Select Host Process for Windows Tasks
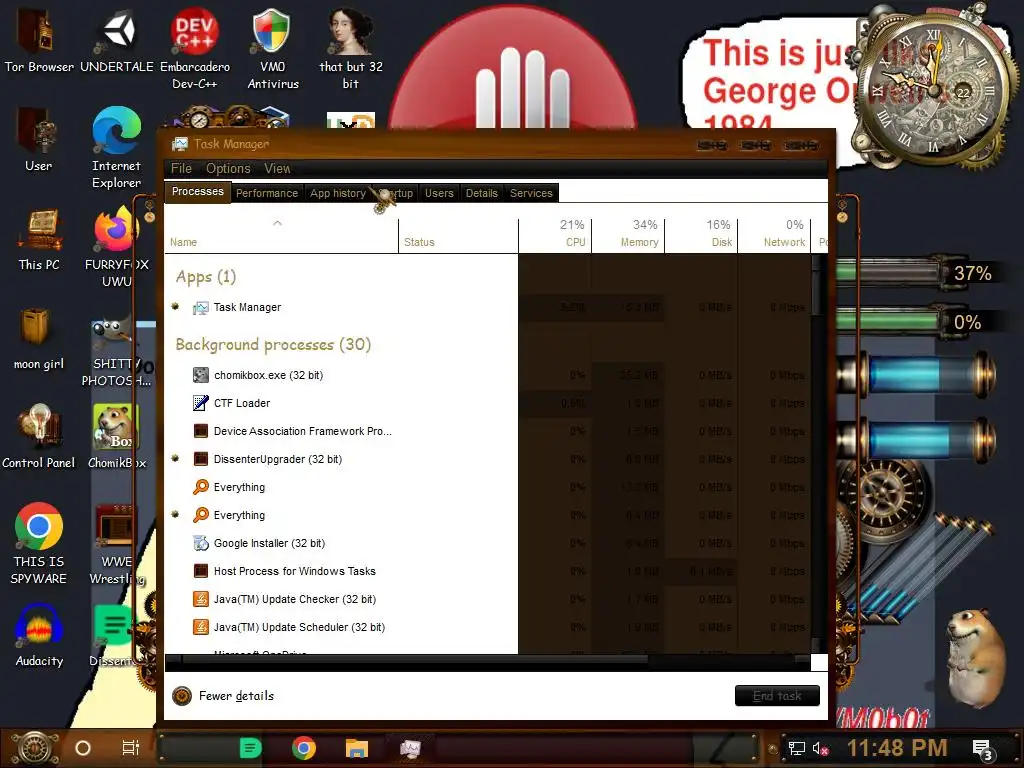This screenshot has width=1024, height=768. click(487, 571)
